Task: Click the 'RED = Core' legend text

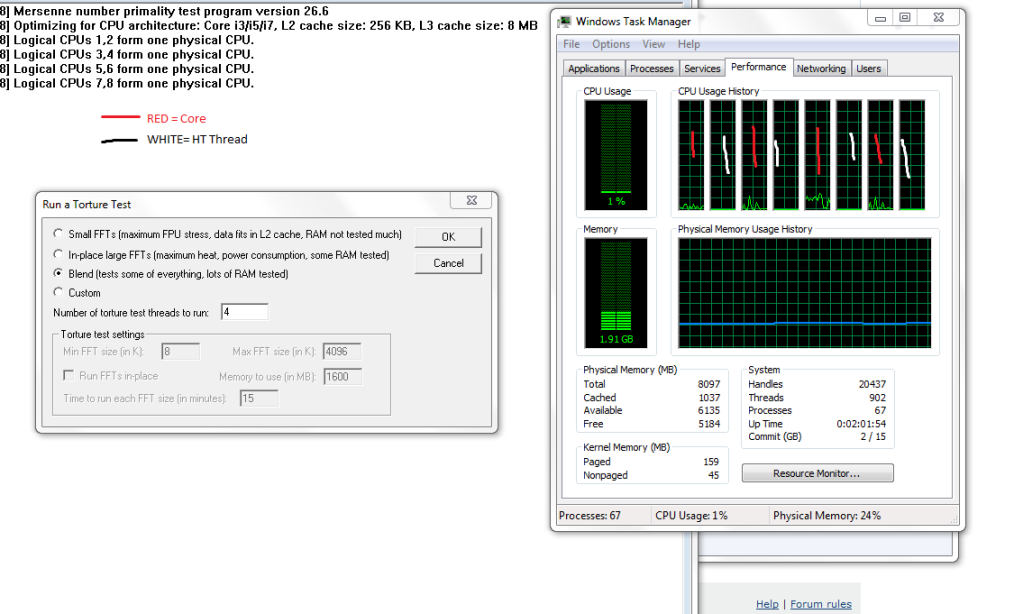Action: click(176, 118)
